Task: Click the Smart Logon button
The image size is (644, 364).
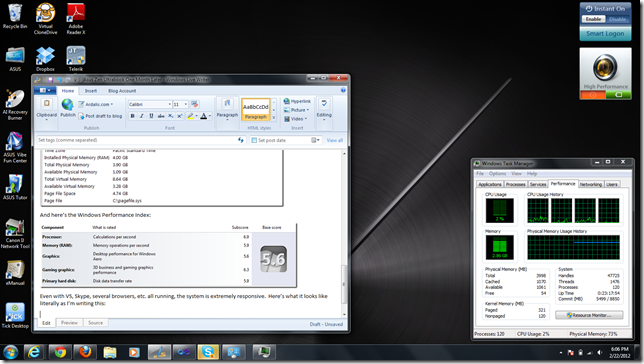Action: pos(605,34)
